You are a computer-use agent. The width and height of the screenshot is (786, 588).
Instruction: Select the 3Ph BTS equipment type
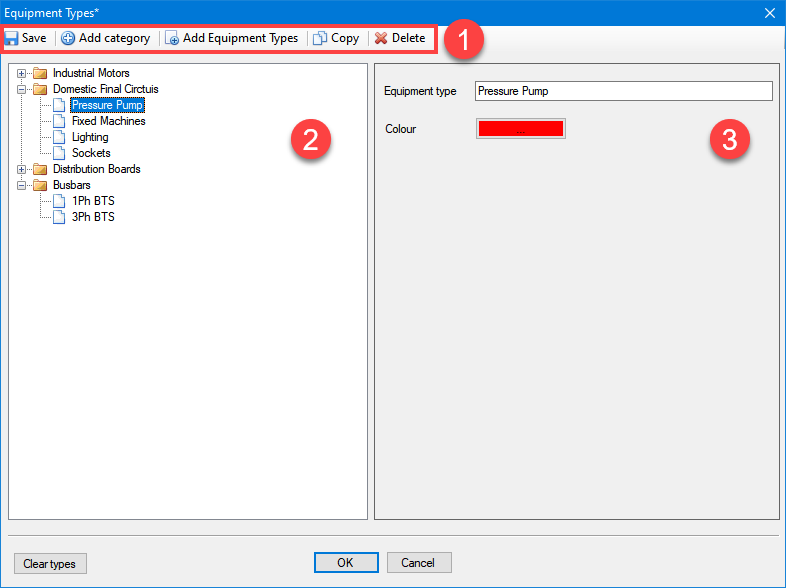point(93,218)
